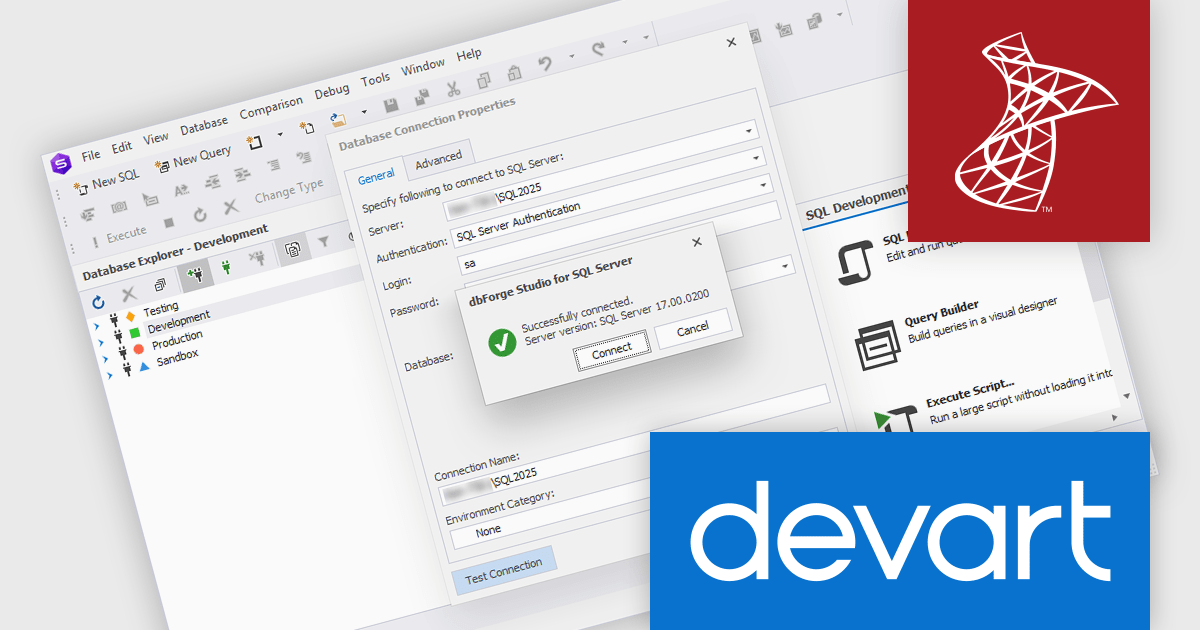
Task: Open the dropdown arrow beside Redo
Action: (624, 41)
